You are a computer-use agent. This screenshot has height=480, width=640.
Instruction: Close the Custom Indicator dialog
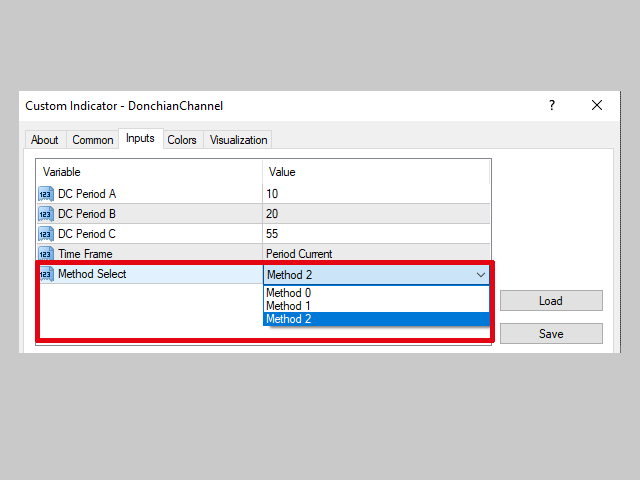tap(597, 105)
